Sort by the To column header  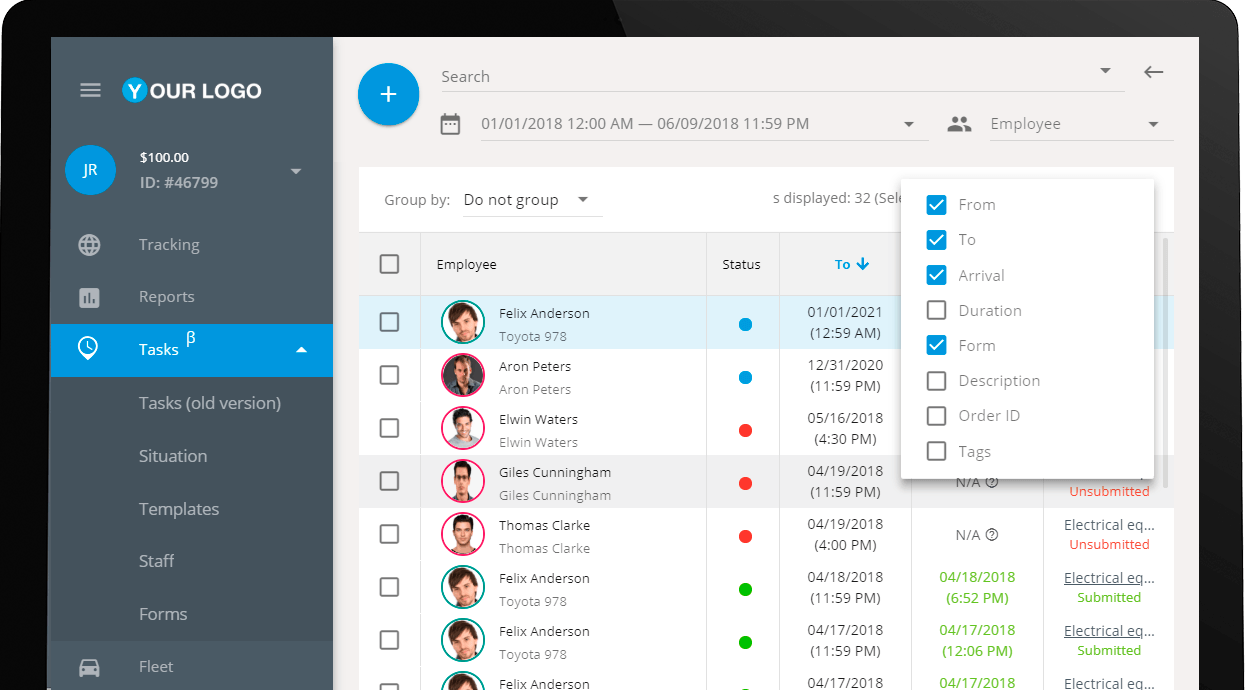(843, 264)
